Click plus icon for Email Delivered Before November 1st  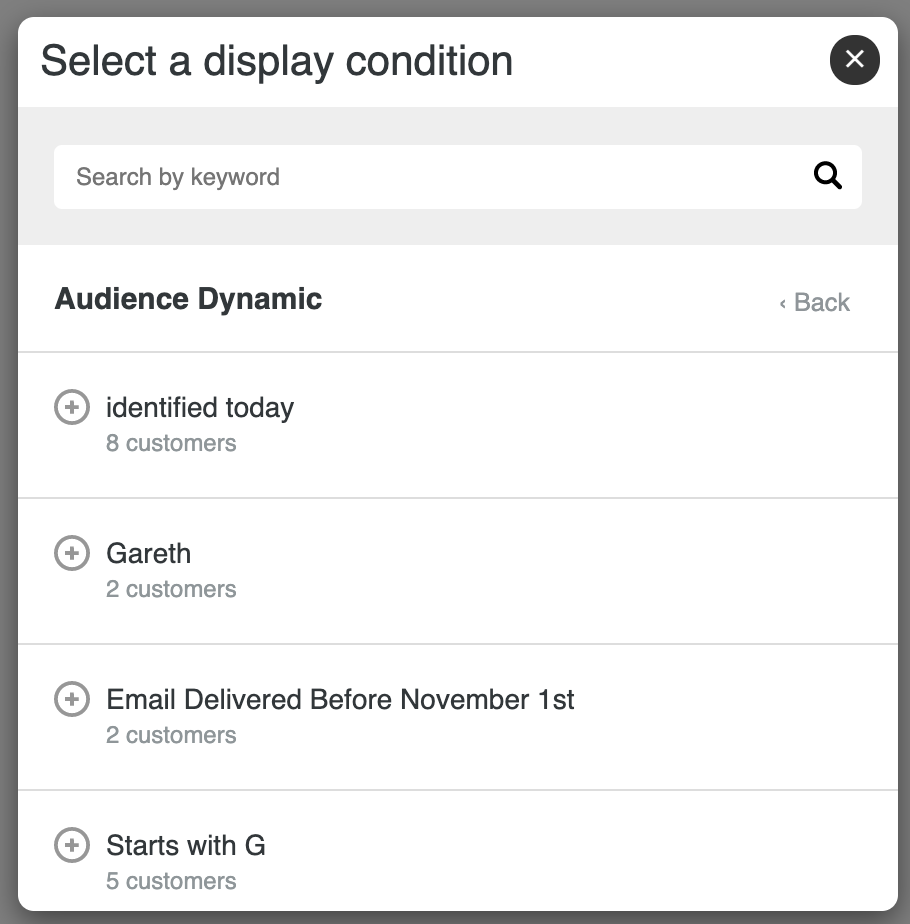click(72, 699)
